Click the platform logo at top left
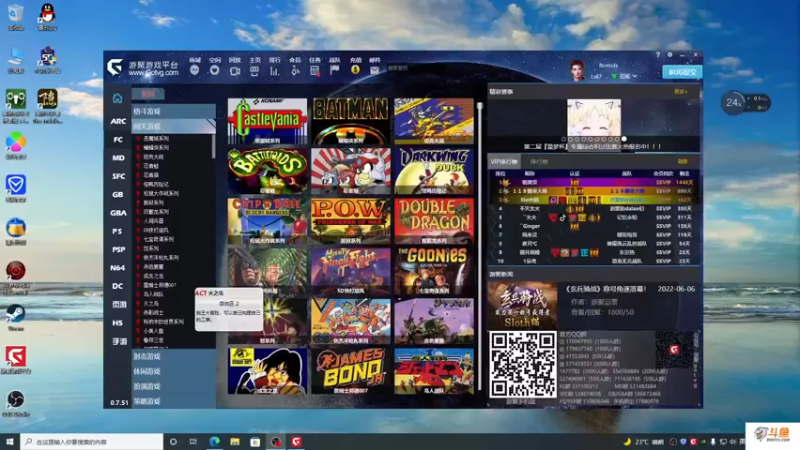800x450 pixels. tap(115, 67)
